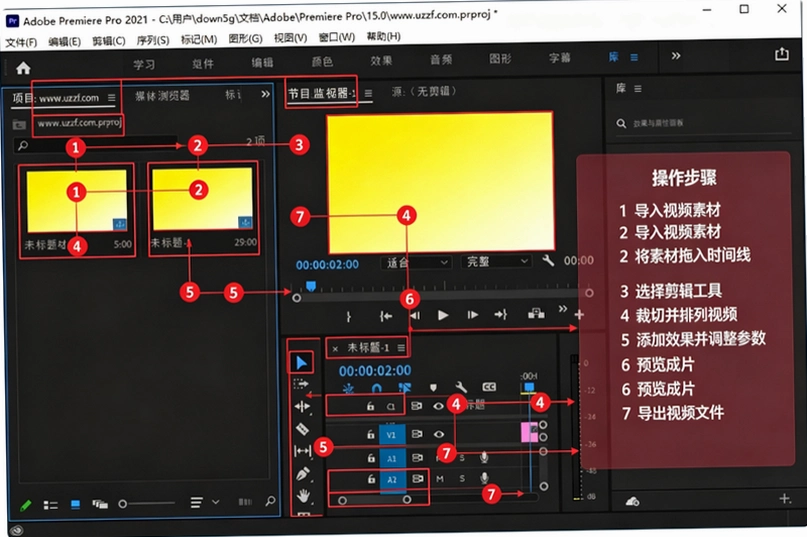Click the timeline timecode 00:00:02:00
807x537 pixels.
tap(375, 371)
